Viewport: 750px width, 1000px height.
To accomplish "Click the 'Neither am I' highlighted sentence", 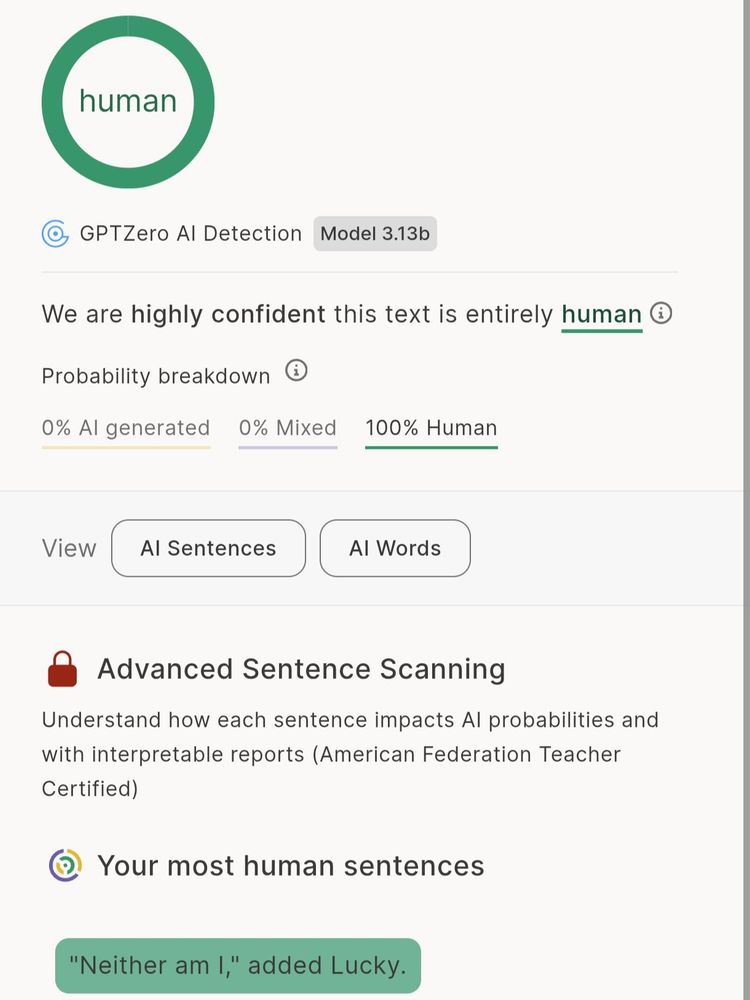I will 238,965.
